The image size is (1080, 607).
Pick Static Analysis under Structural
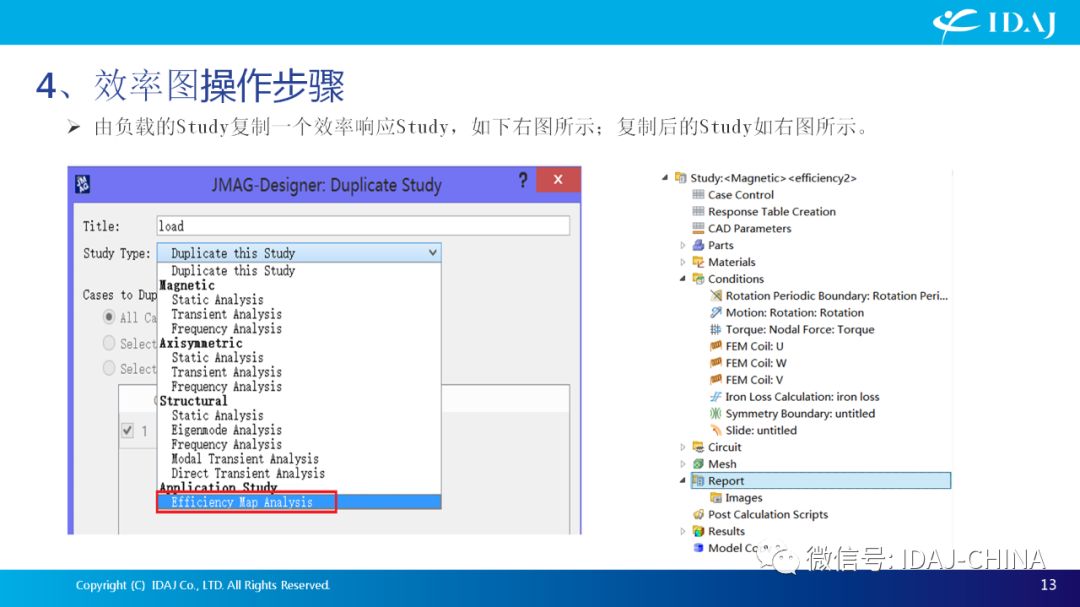[299, 415]
